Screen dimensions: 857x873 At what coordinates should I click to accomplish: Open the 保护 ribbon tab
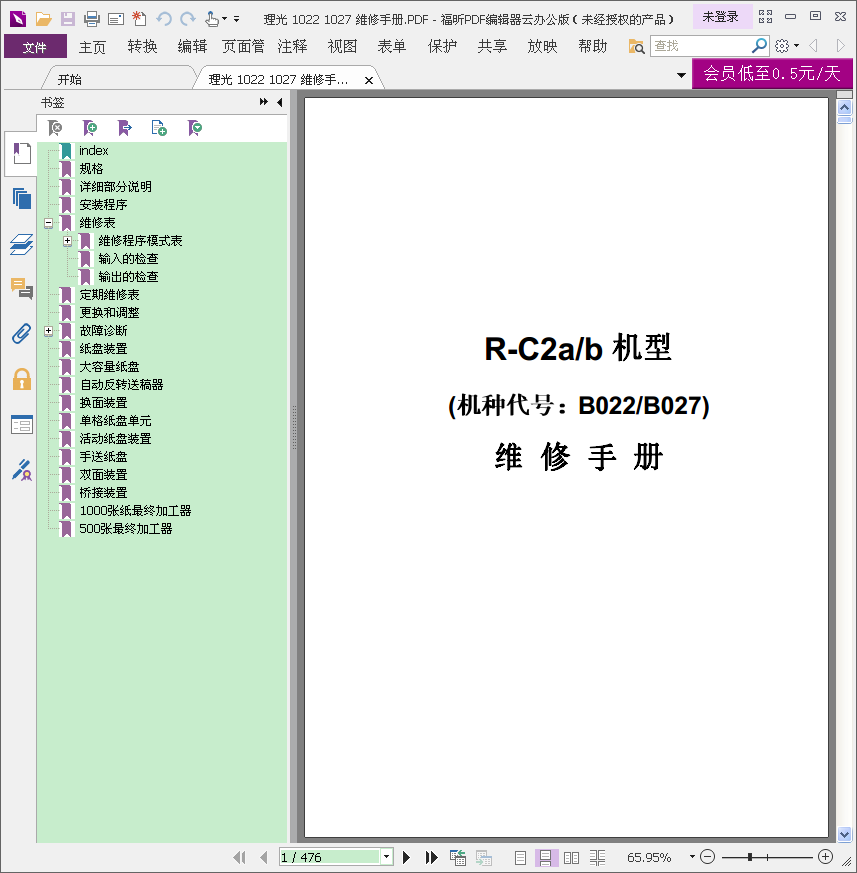click(x=442, y=47)
